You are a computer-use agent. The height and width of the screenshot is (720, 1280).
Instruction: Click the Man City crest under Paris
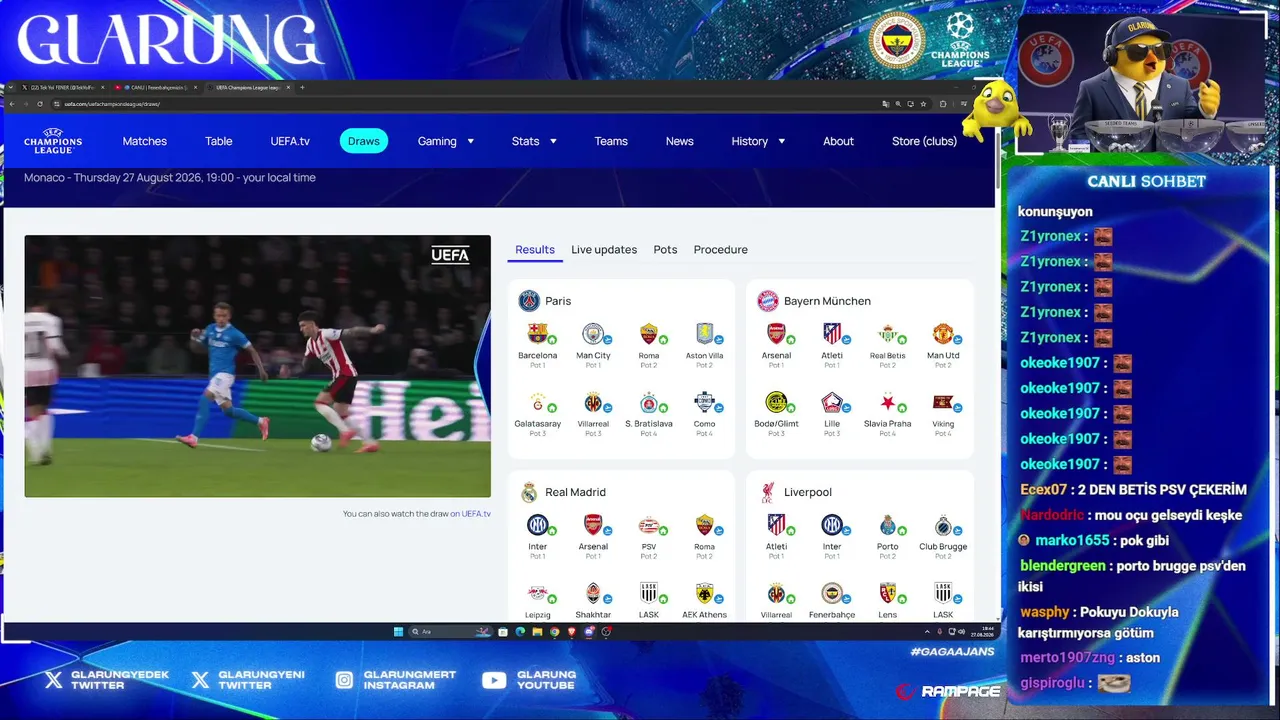[x=593, y=333]
